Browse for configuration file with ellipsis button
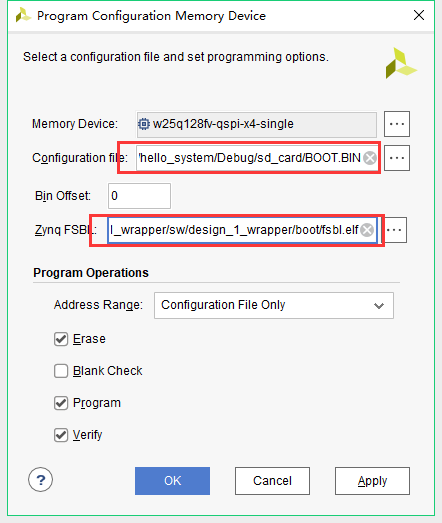The height and width of the screenshot is (523, 442). 397,158
